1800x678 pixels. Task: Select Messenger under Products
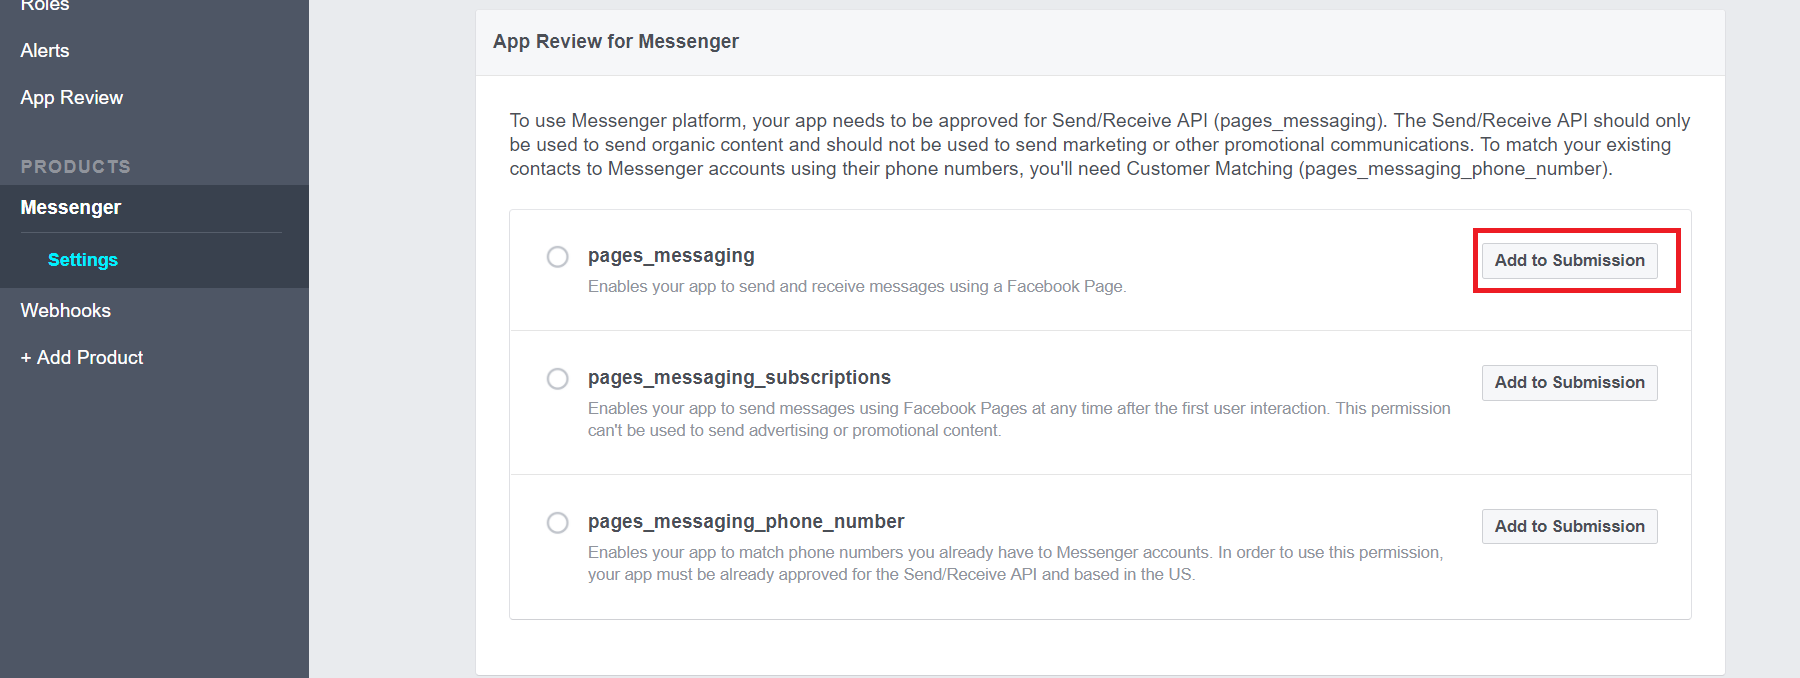(x=71, y=207)
